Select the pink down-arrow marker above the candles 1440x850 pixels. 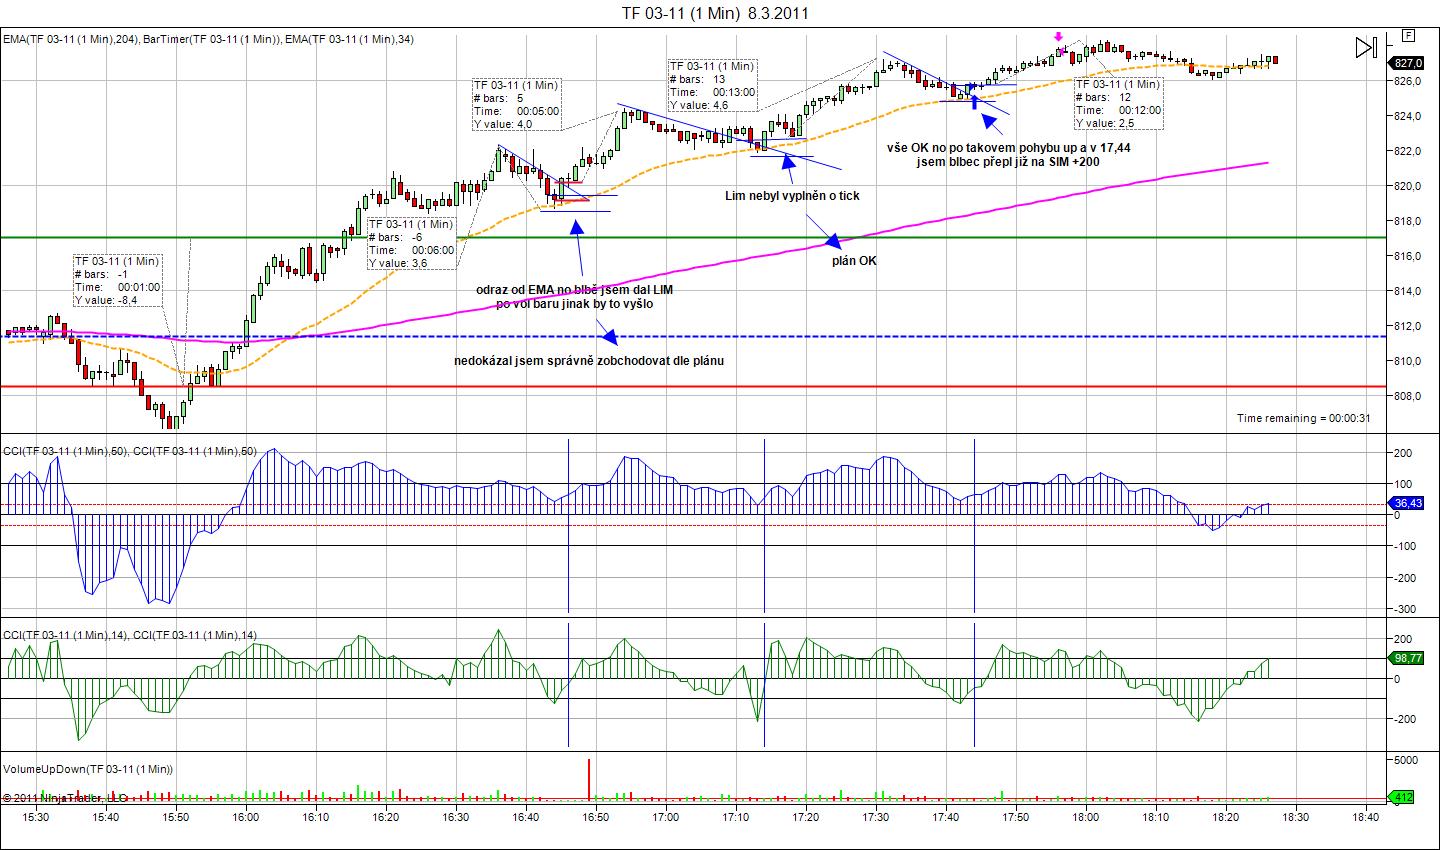pyautogui.click(x=1059, y=38)
